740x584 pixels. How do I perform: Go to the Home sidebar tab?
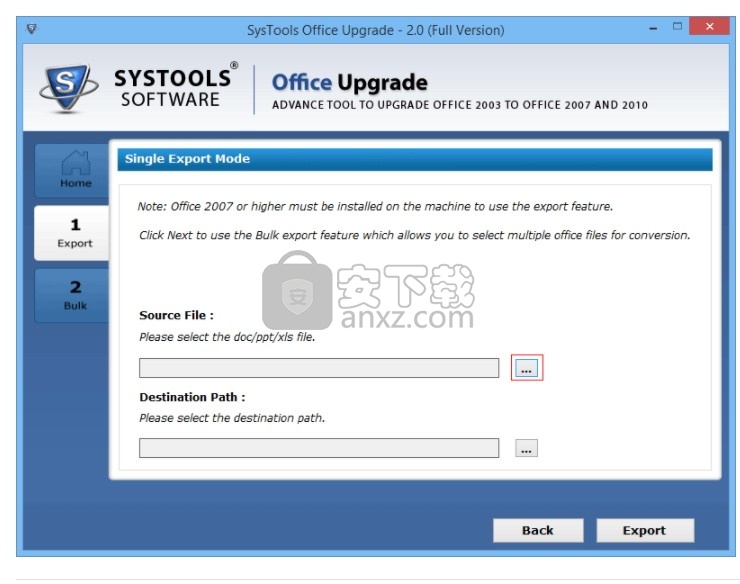click(x=72, y=170)
